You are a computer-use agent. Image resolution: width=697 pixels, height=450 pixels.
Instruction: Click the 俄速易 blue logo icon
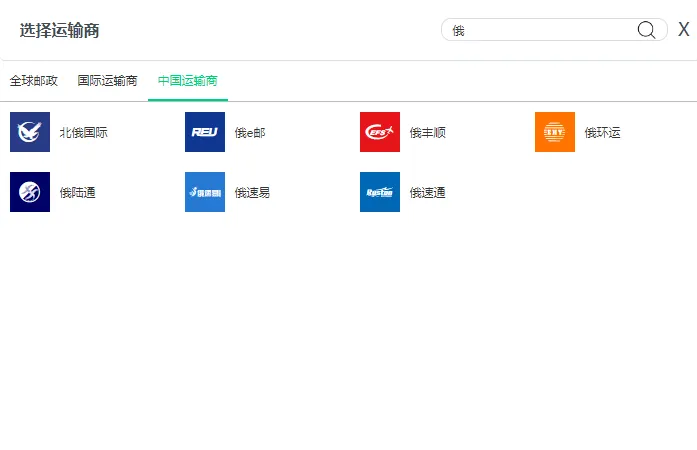[205, 192]
